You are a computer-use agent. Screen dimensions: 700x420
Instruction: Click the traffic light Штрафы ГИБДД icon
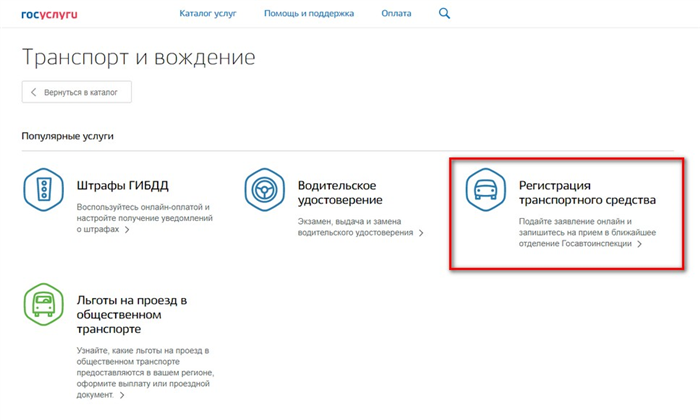click(x=43, y=190)
